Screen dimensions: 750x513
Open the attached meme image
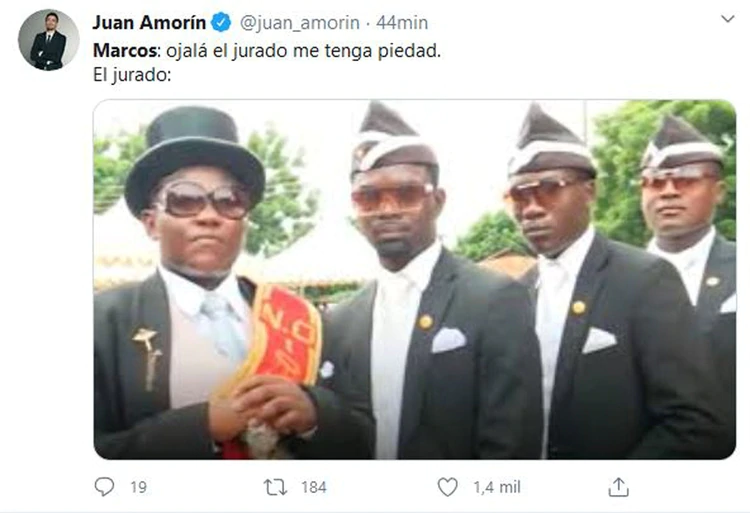414,279
